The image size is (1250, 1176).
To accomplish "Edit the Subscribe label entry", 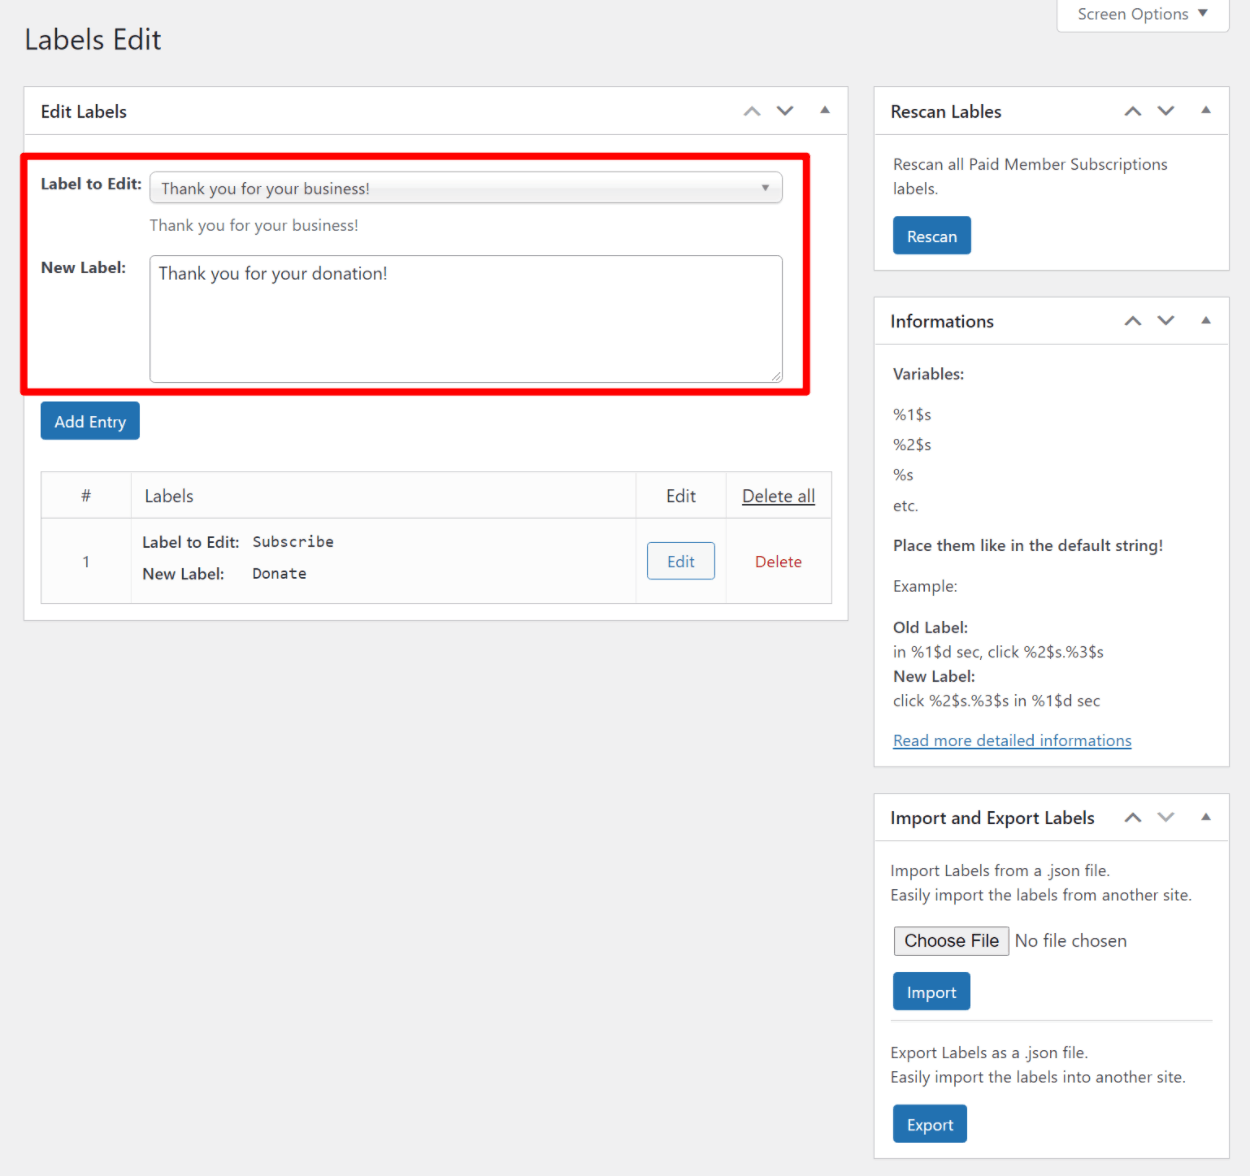I will 680,561.
